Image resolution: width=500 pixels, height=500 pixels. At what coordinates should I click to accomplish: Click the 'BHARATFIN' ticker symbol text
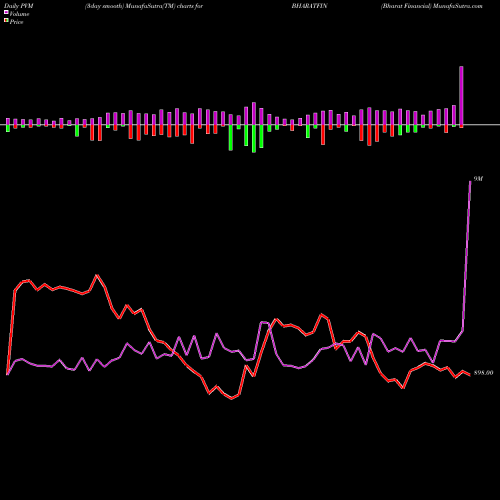pyautogui.click(x=309, y=6)
